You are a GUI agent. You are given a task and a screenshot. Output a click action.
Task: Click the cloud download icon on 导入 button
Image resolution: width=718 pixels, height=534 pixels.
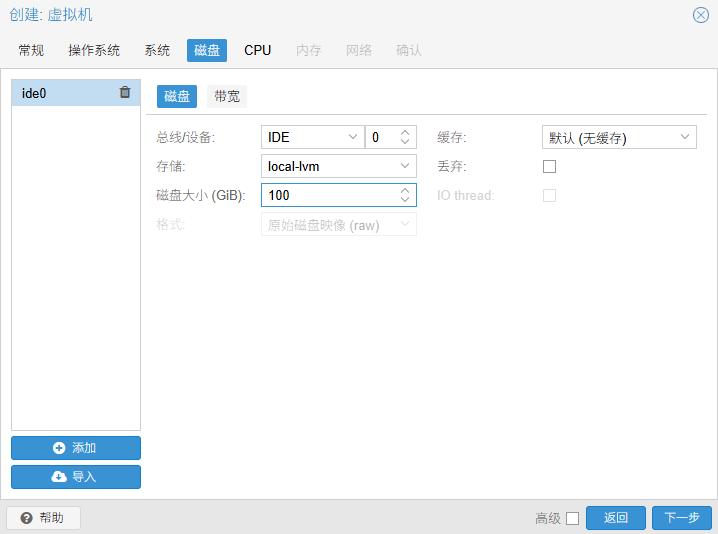[x=59, y=477]
